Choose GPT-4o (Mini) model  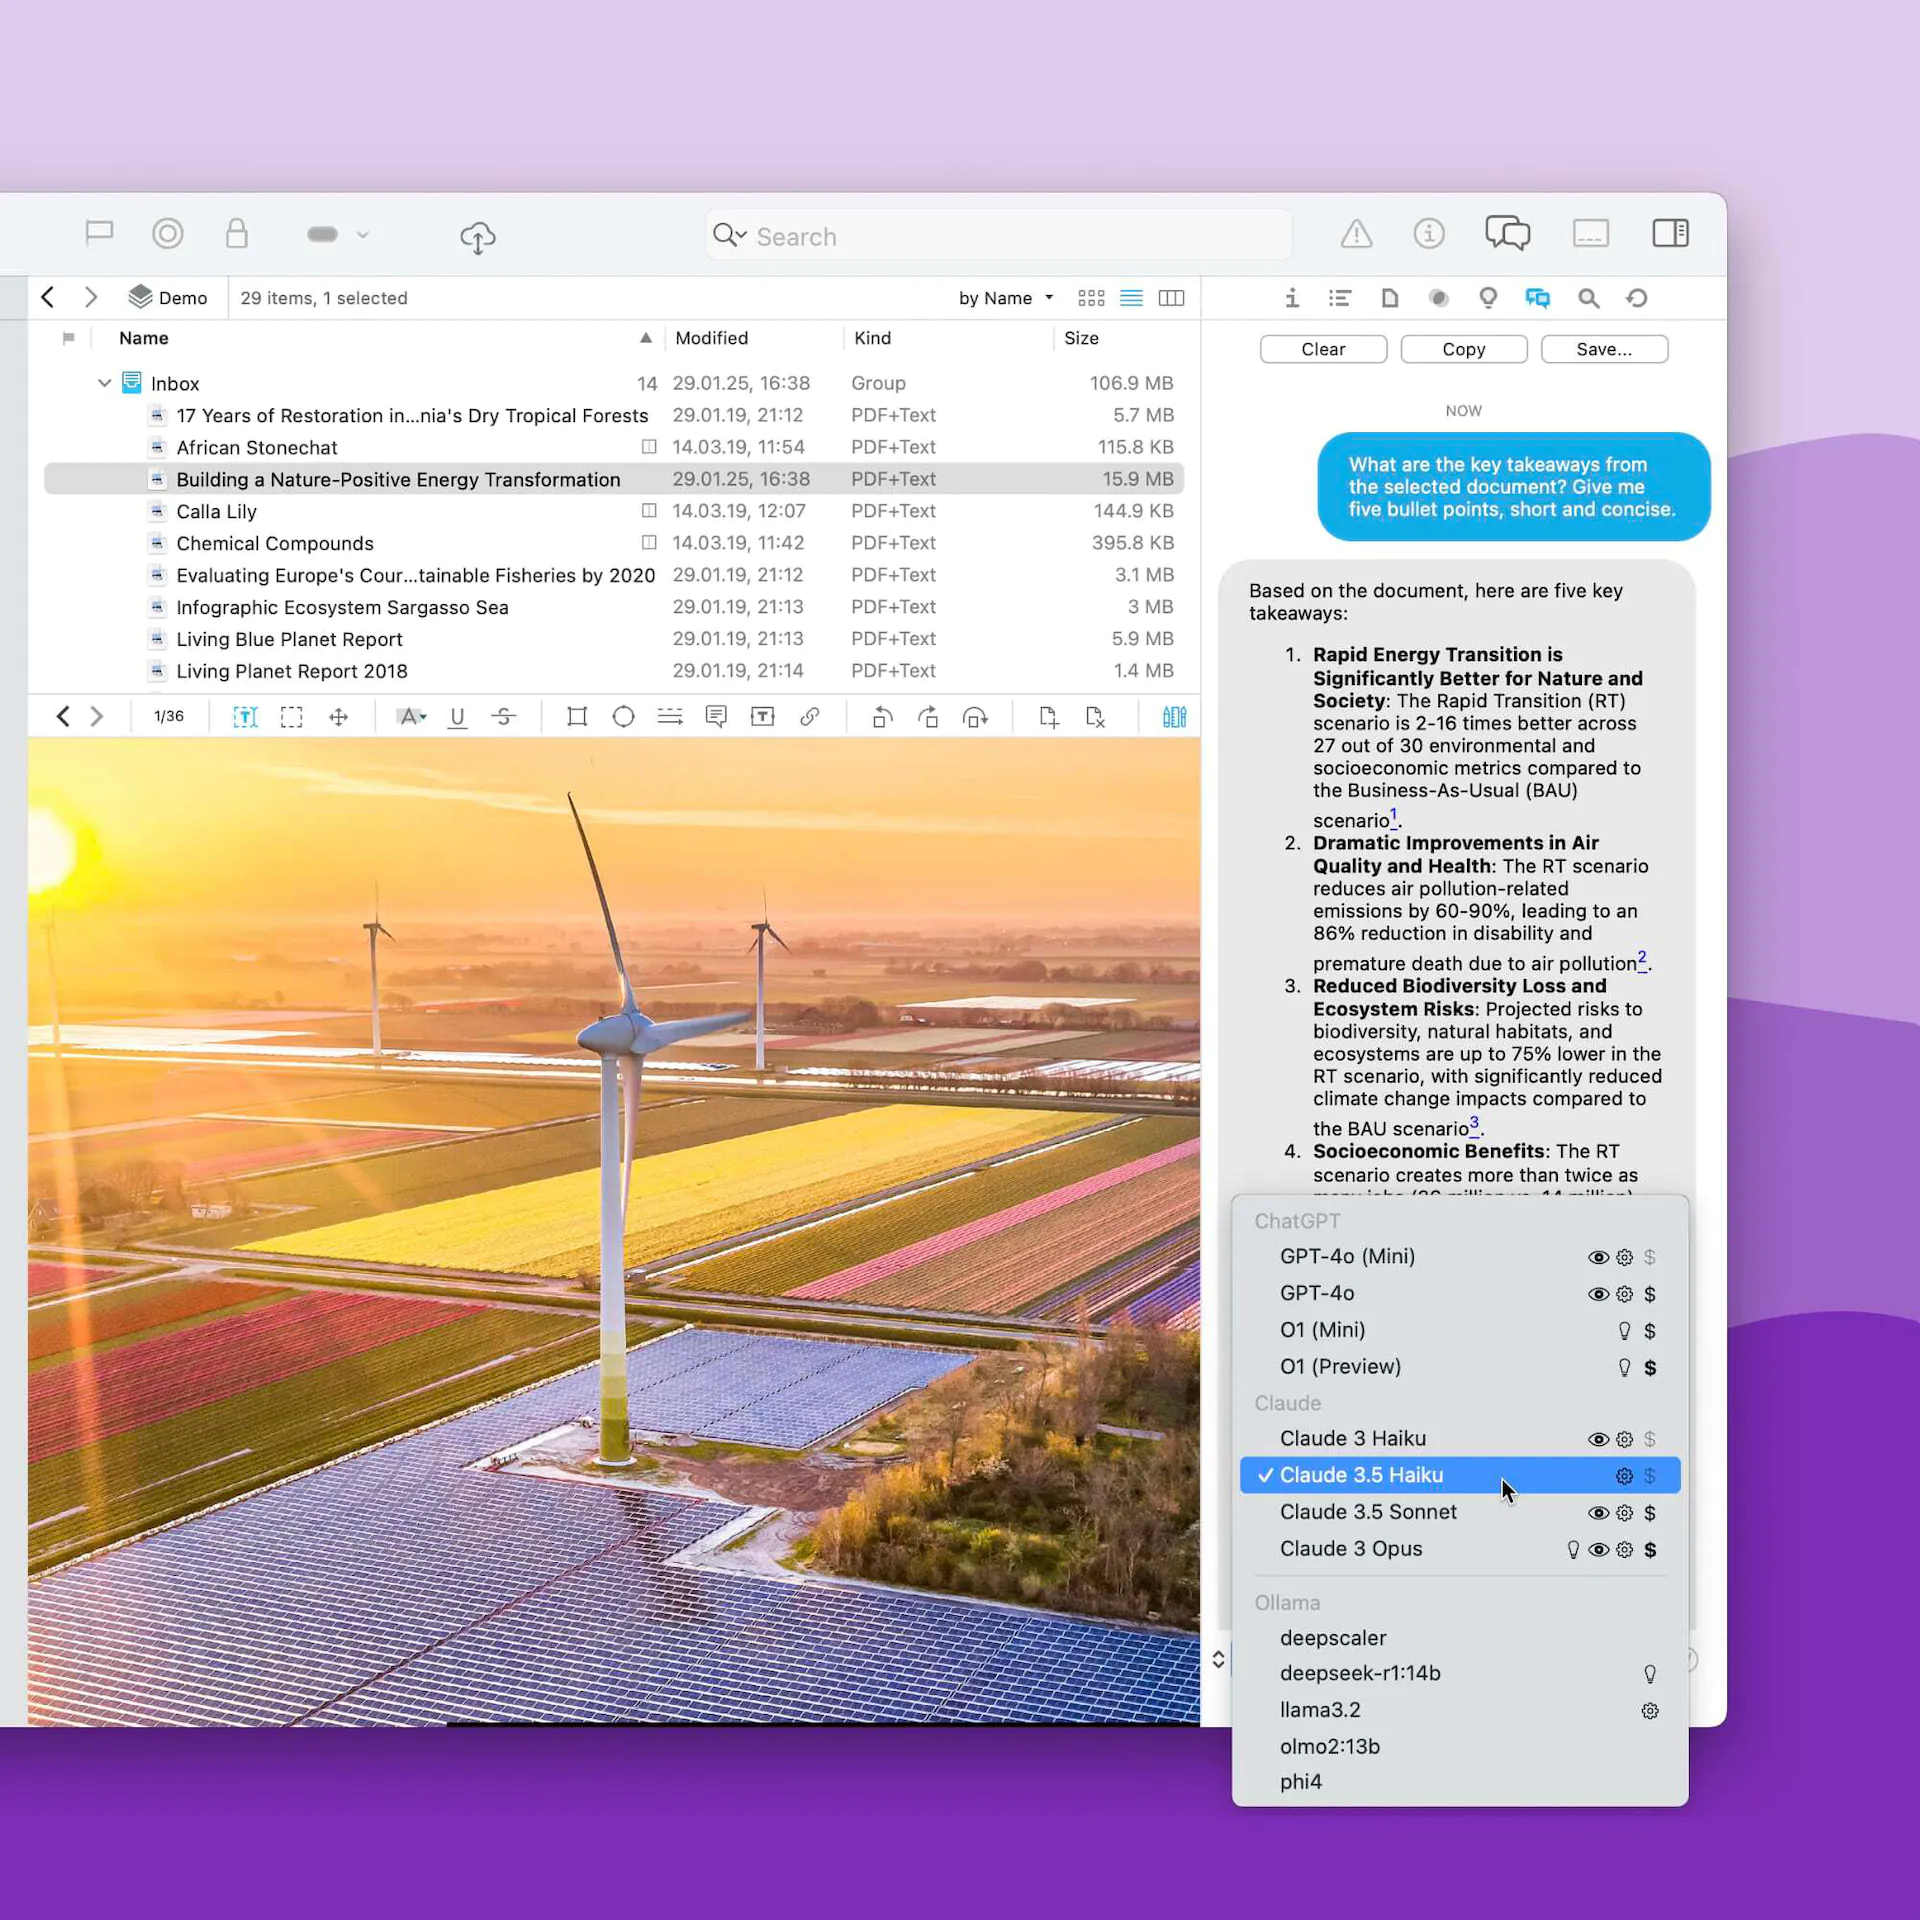[1460, 1257]
